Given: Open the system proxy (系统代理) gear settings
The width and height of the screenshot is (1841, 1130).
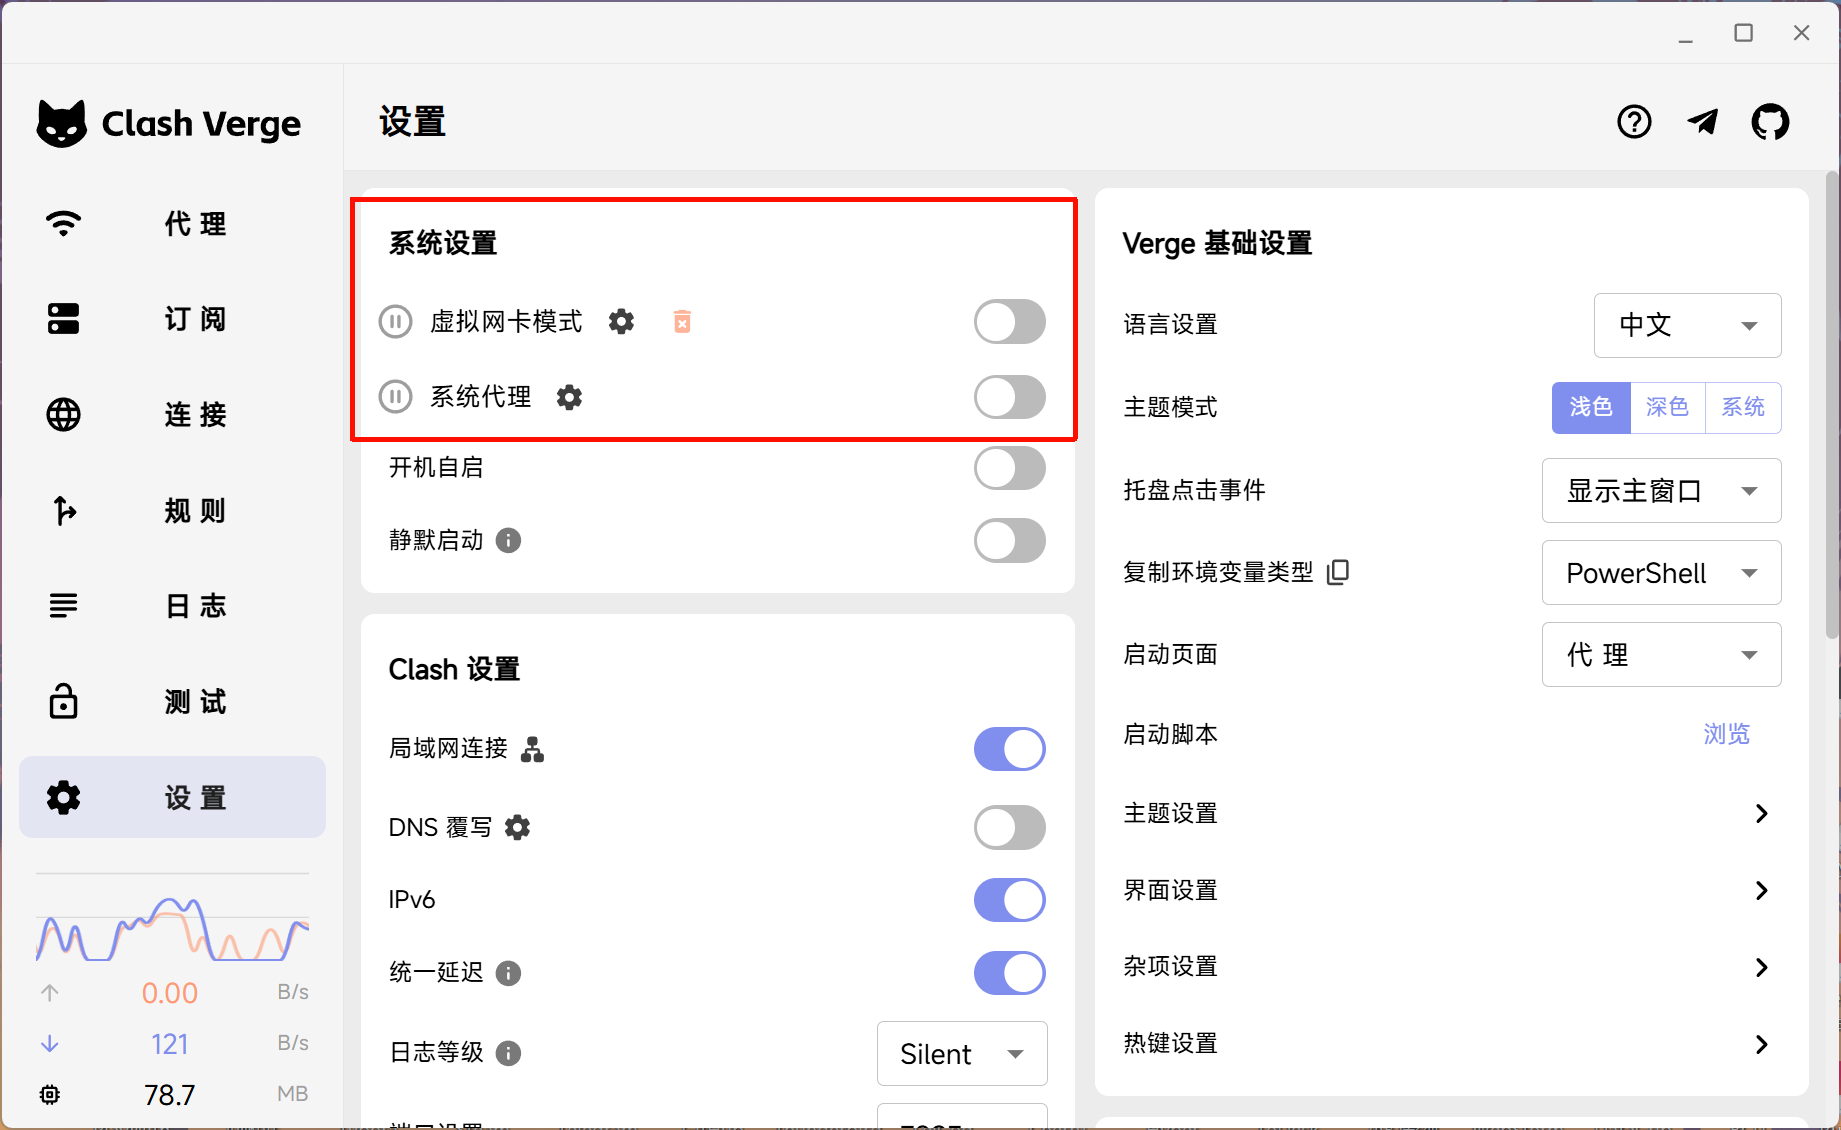Looking at the screenshot, I should click(569, 398).
